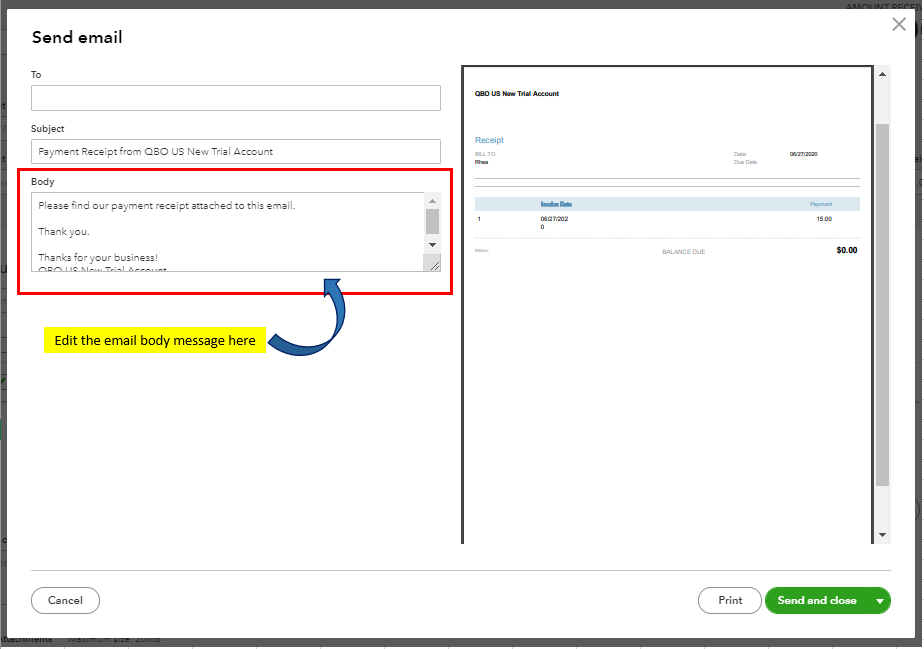The image size is (924, 649).
Task: Click inside the email Body text area
Action: [x=227, y=232]
